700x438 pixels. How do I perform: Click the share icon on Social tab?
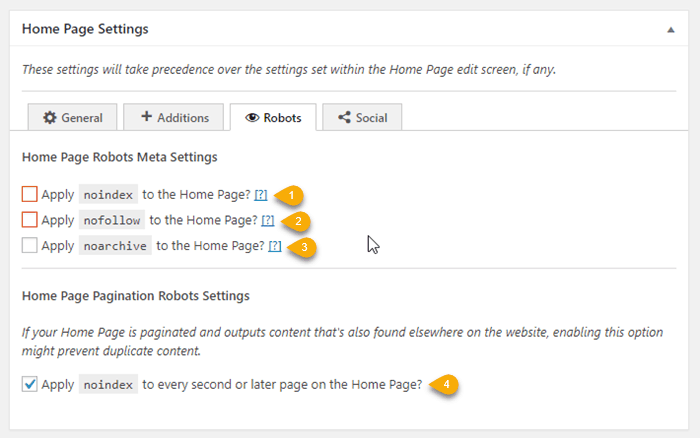344,117
